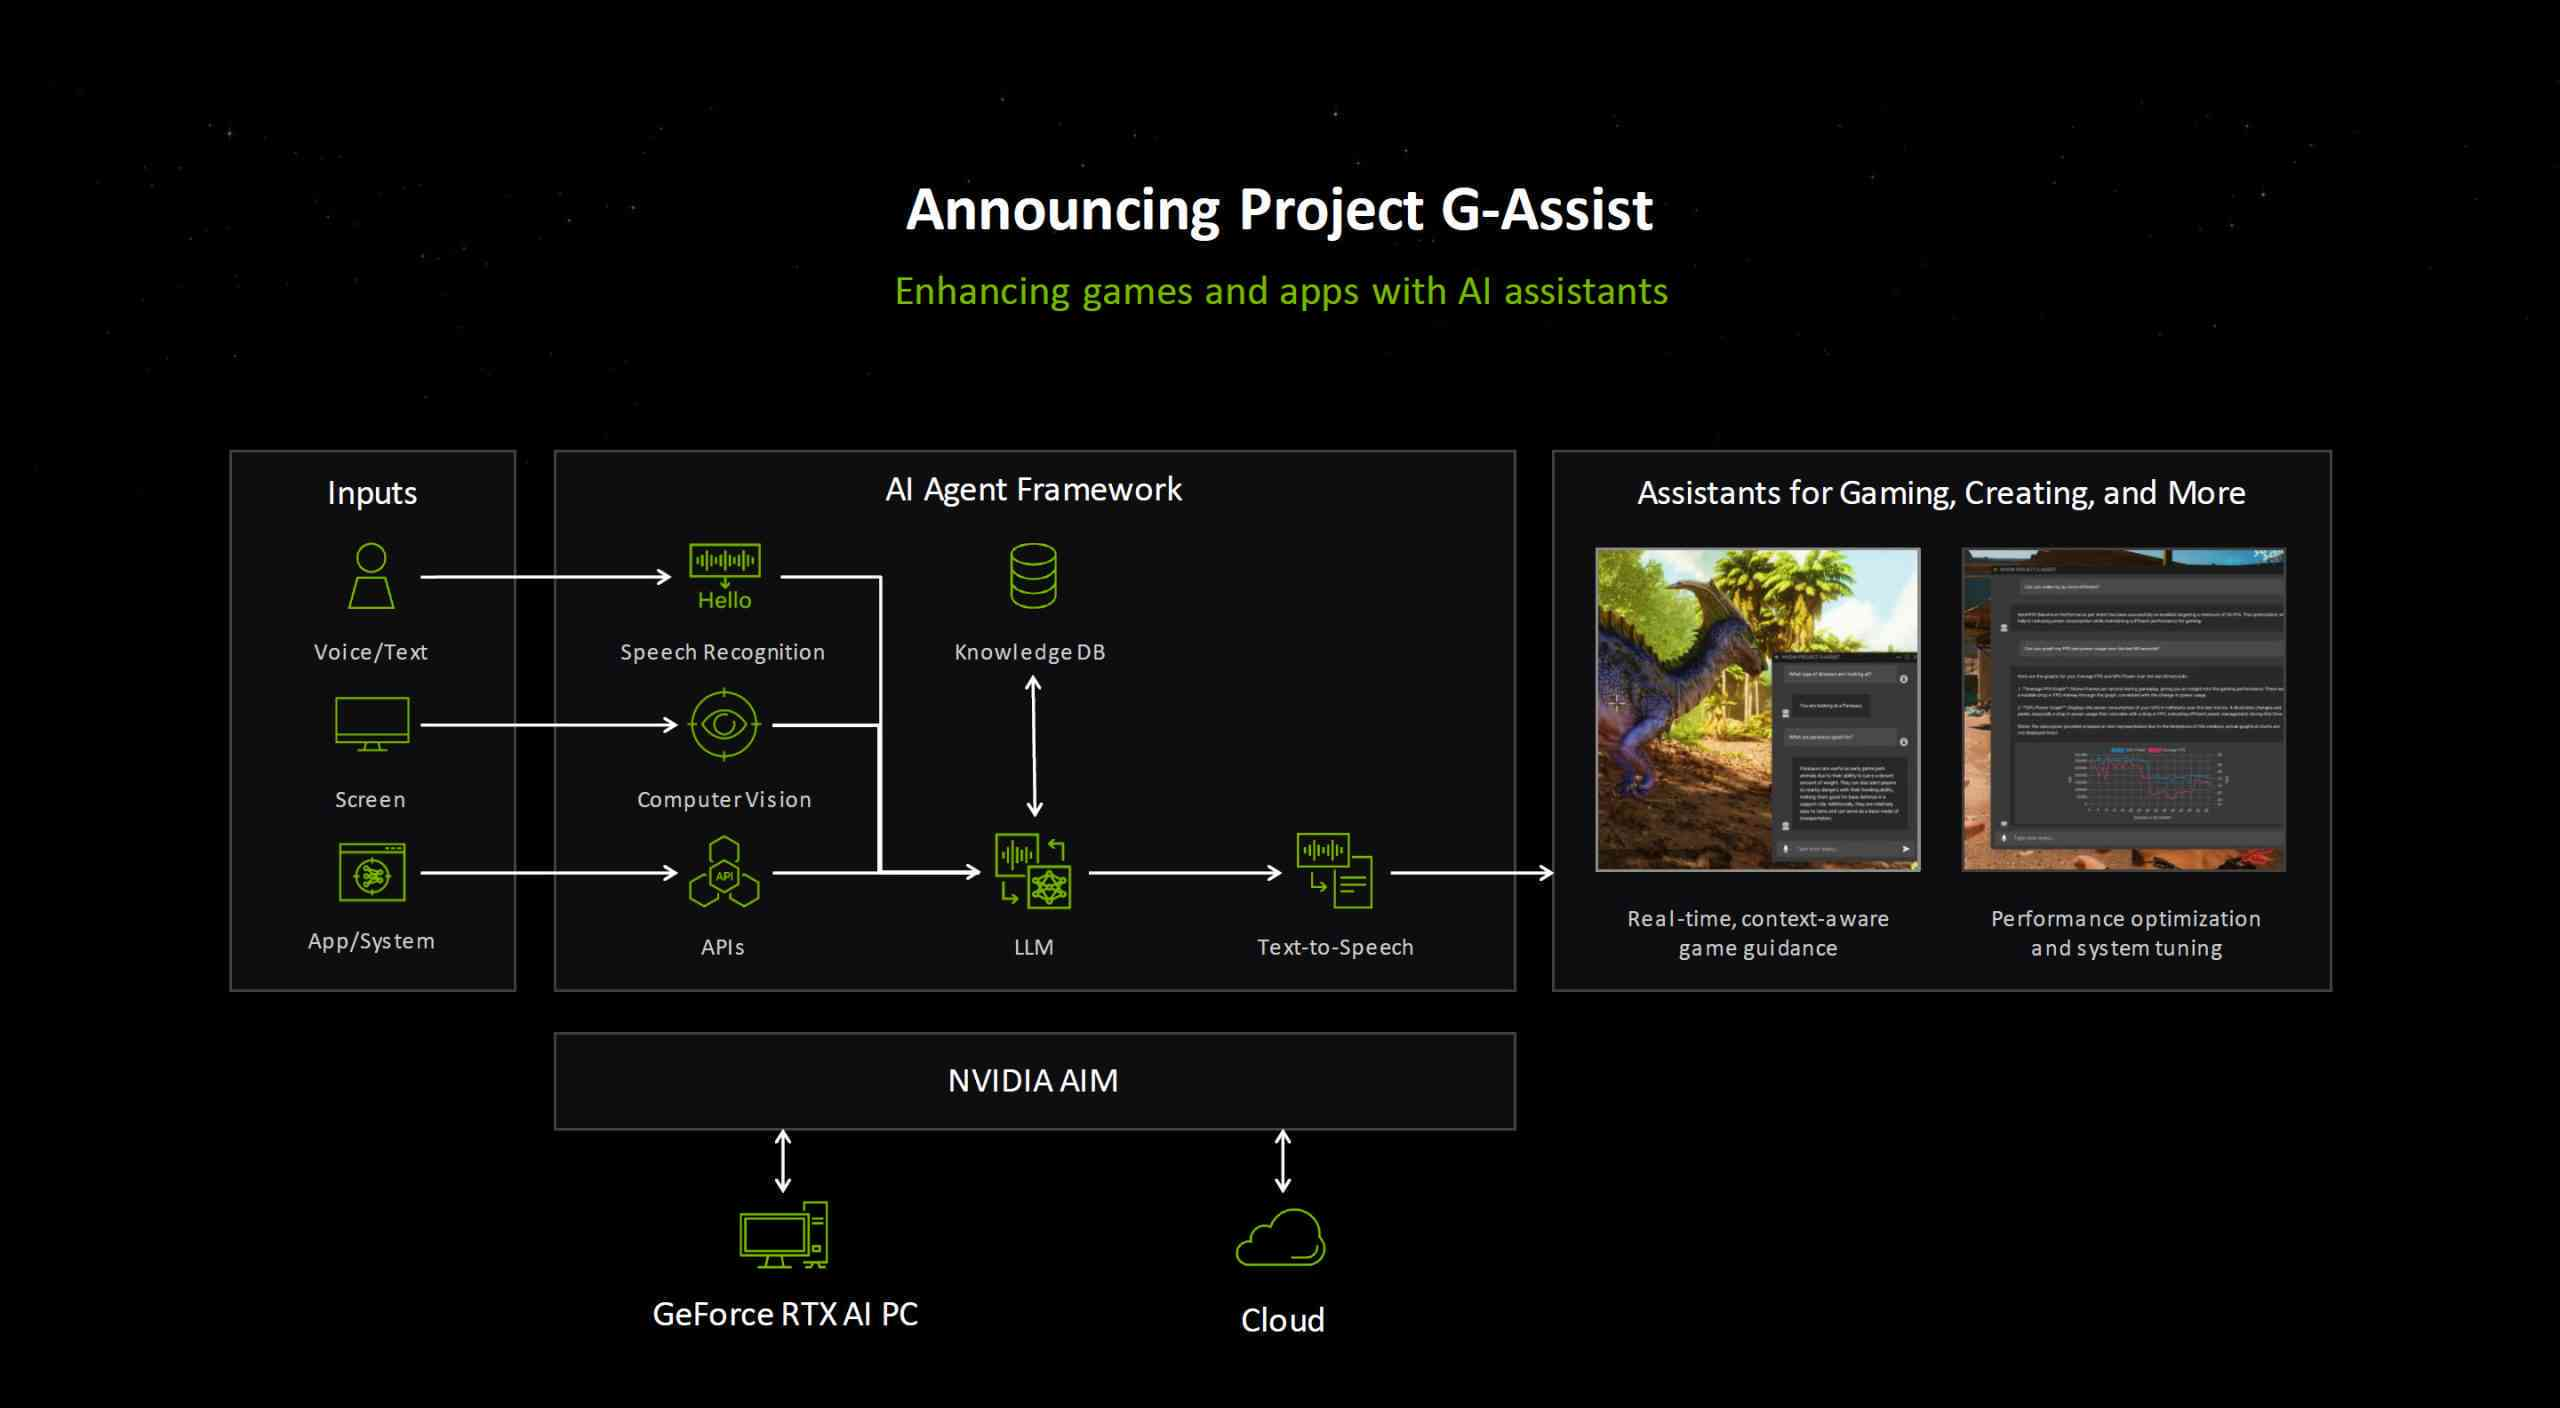Click the Voice/Text person icon
Viewport: 2560px width, 1408px height.
click(x=371, y=575)
